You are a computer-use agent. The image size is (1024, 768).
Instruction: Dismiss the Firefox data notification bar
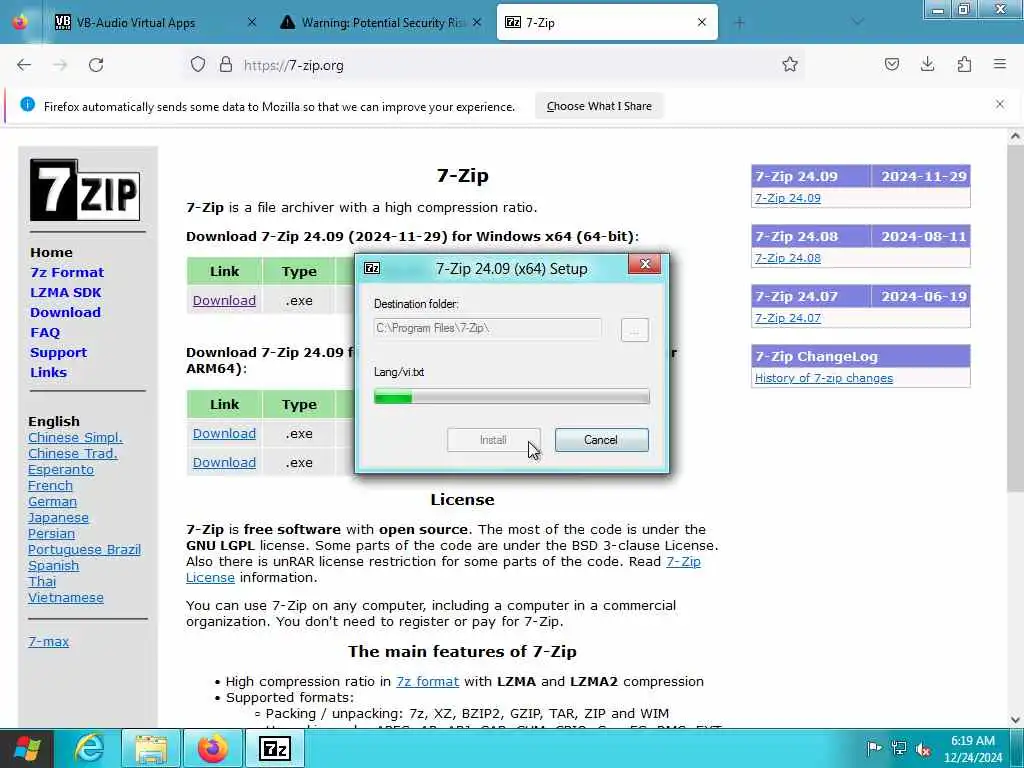tap(1000, 104)
